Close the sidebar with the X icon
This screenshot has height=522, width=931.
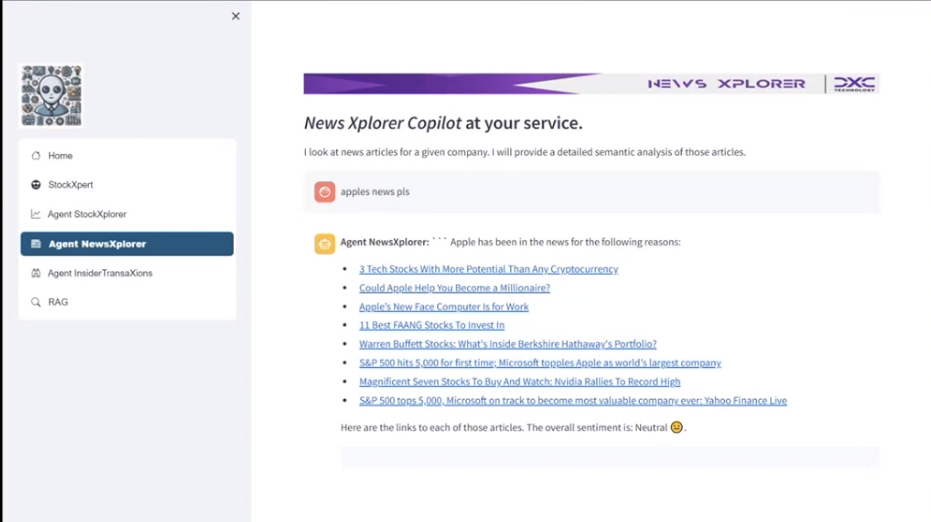[236, 16]
